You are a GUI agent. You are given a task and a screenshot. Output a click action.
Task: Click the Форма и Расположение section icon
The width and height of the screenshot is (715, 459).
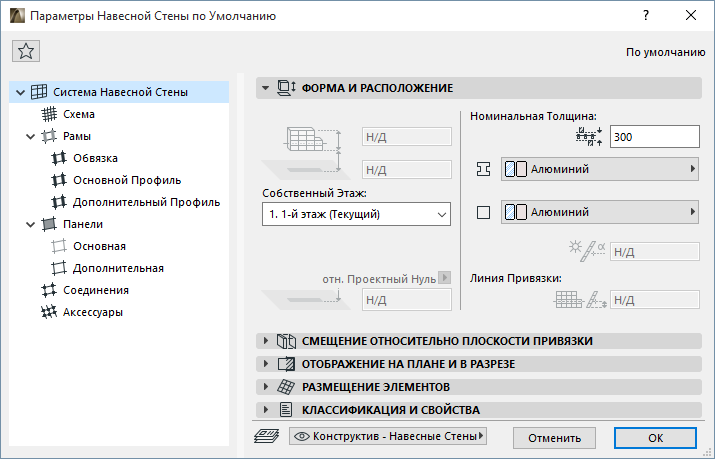click(x=287, y=88)
